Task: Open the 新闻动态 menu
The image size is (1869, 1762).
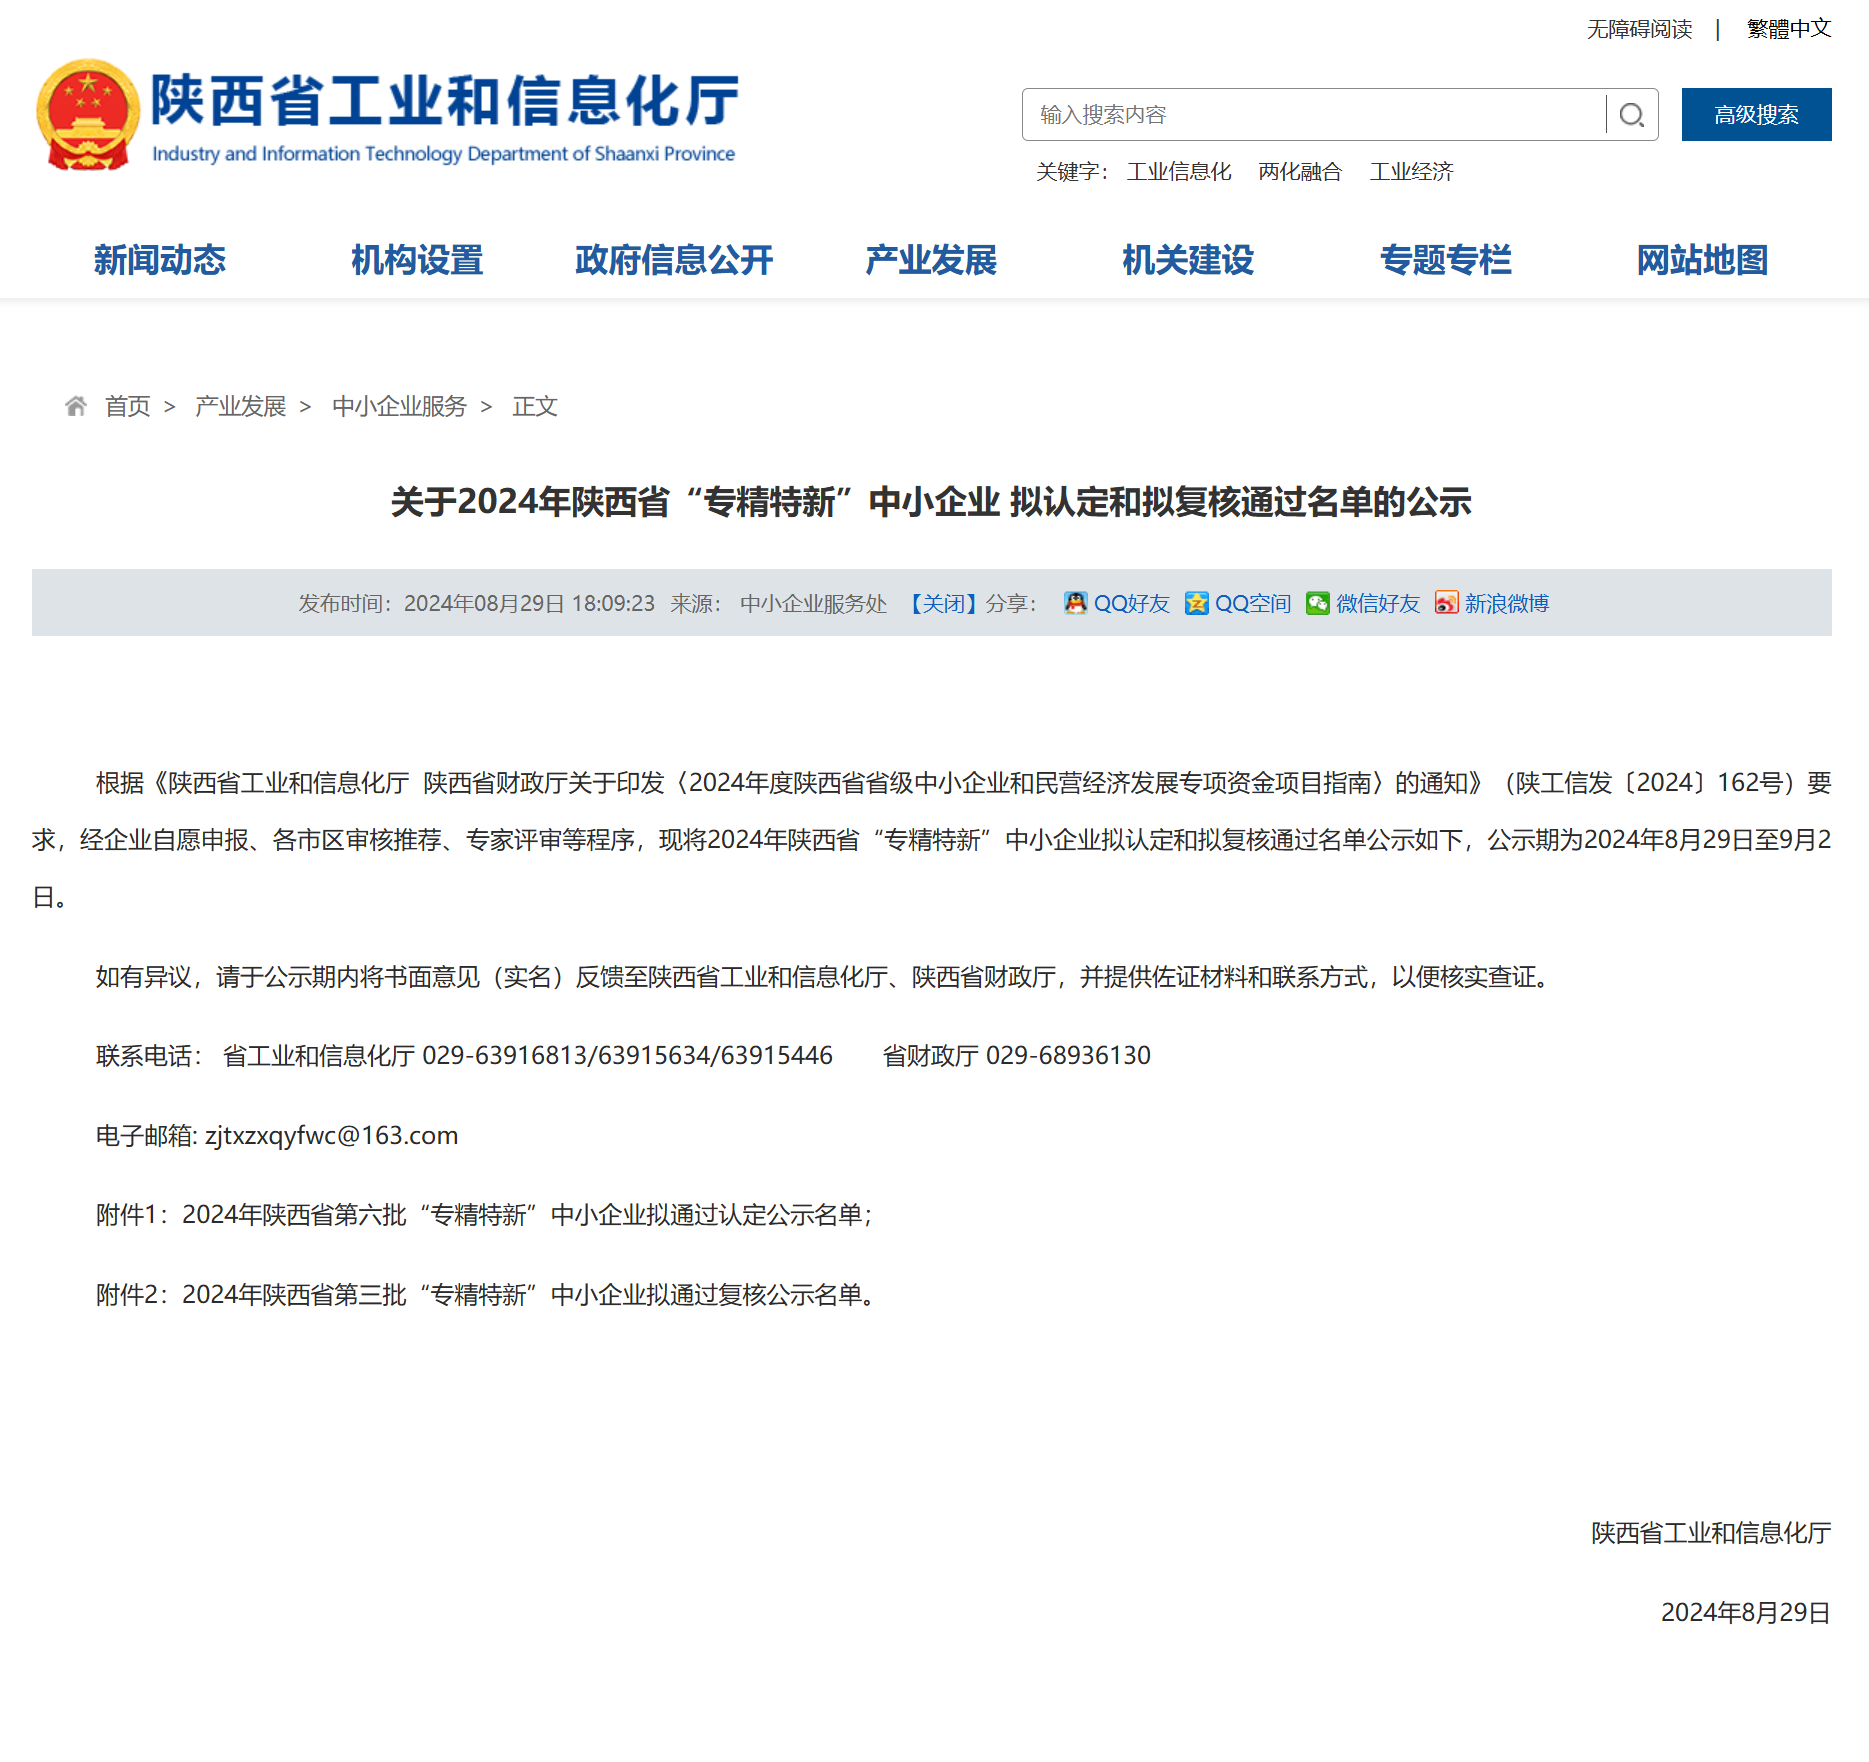Action: tap(160, 260)
